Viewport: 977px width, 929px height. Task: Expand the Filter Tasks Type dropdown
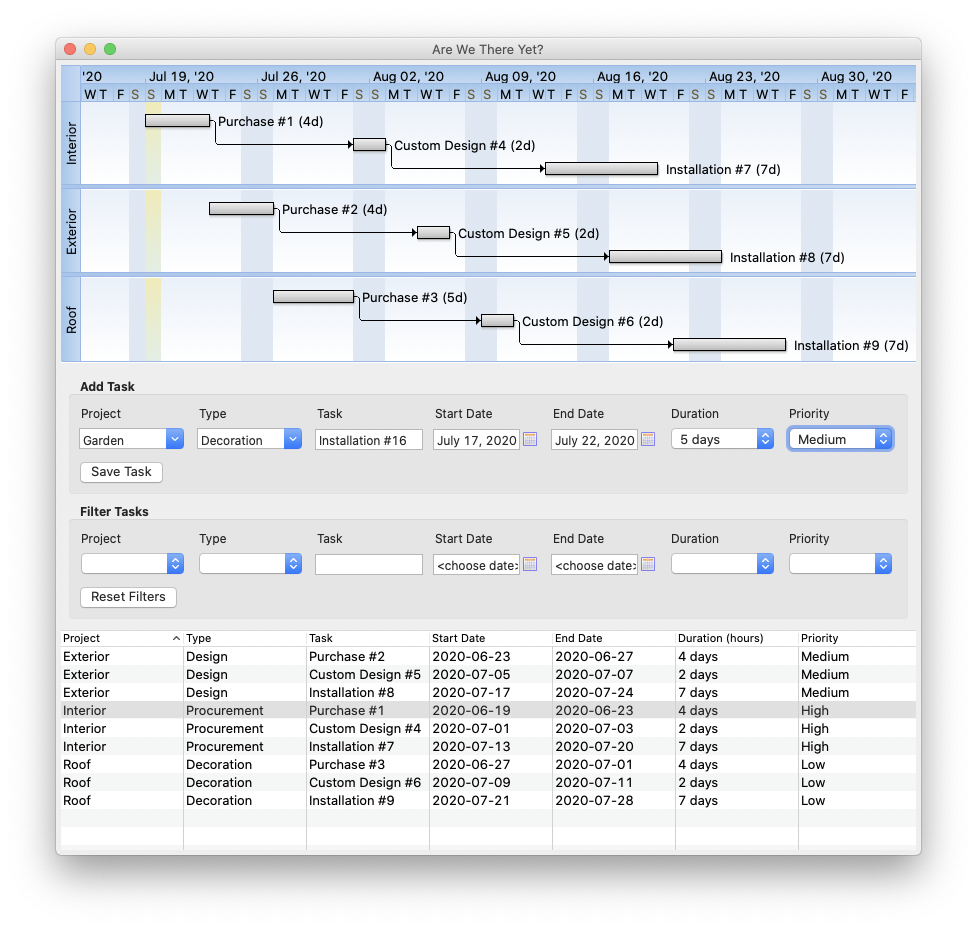tap(250, 565)
